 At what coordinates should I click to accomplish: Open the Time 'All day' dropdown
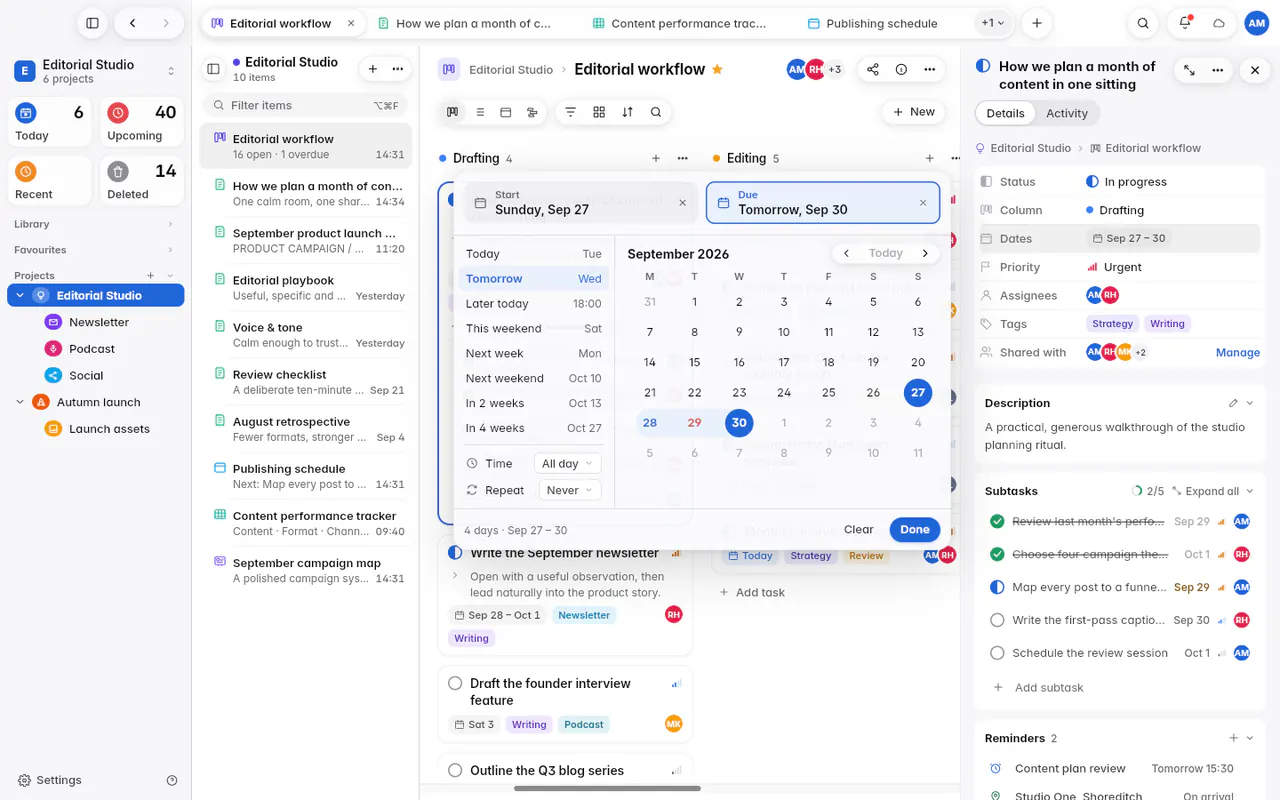click(x=569, y=464)
